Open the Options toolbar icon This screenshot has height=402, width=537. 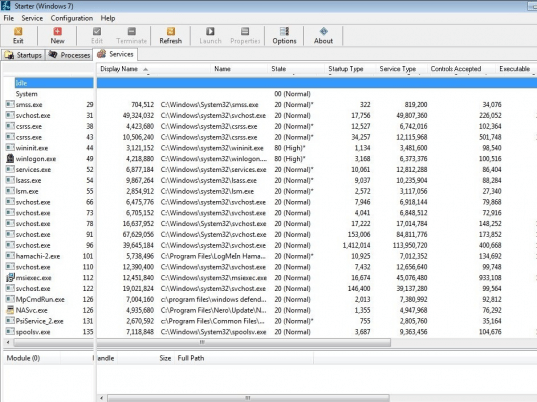(284, 36)
